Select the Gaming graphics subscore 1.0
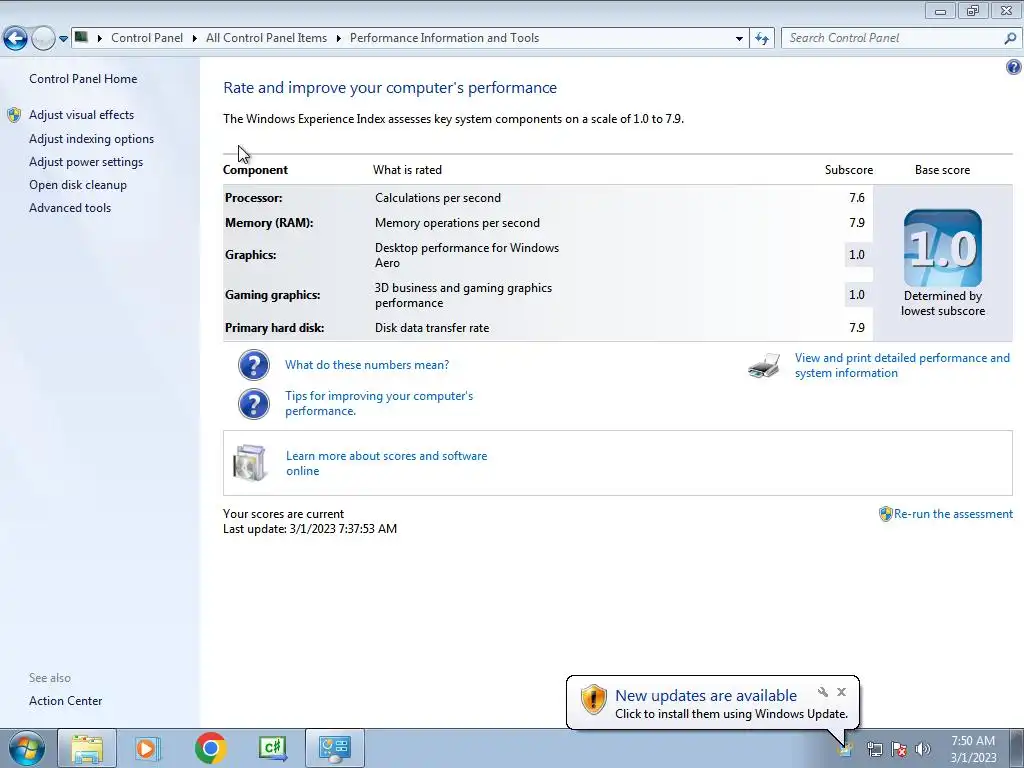 pyautogui.click(x=857, y=295)
